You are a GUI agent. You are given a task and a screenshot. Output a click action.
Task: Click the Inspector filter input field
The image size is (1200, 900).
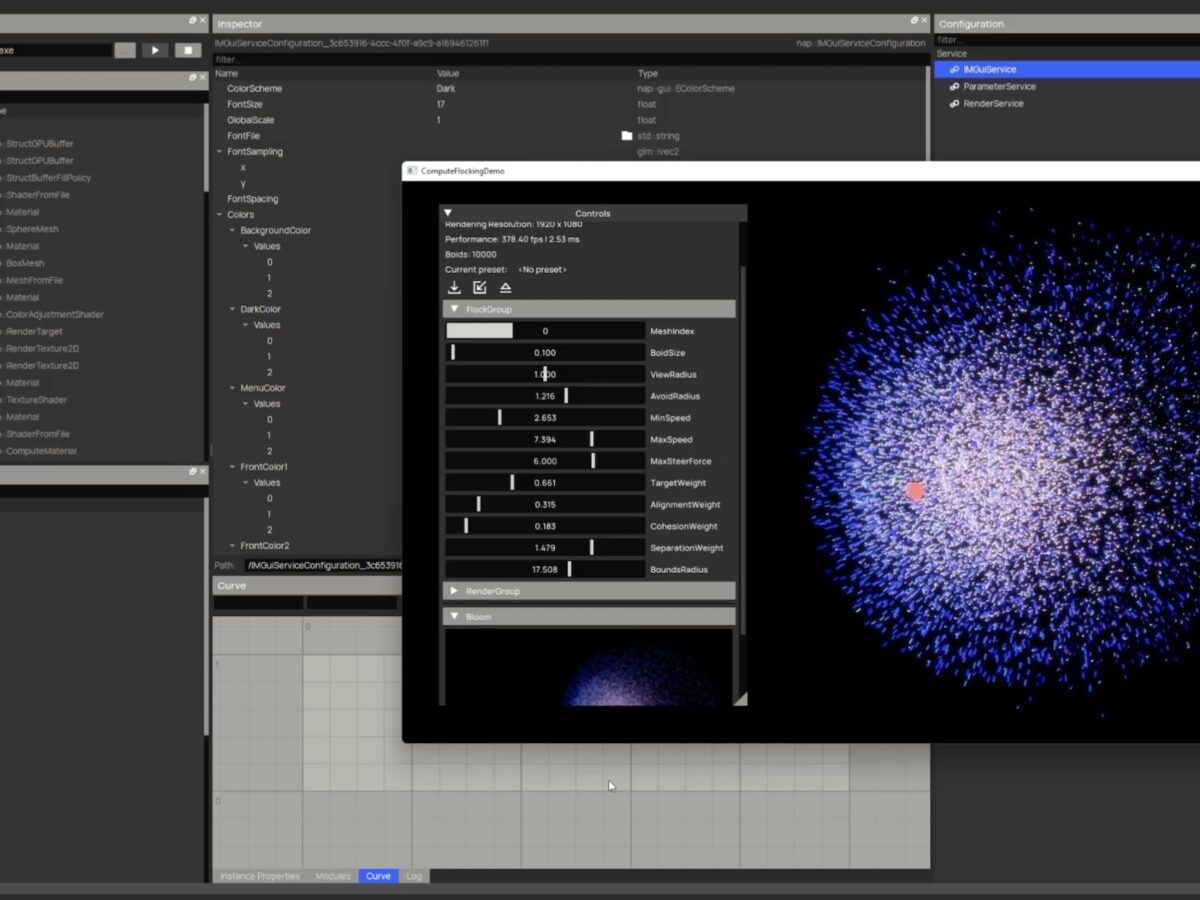pyautogui.click(x=570, y=59)
